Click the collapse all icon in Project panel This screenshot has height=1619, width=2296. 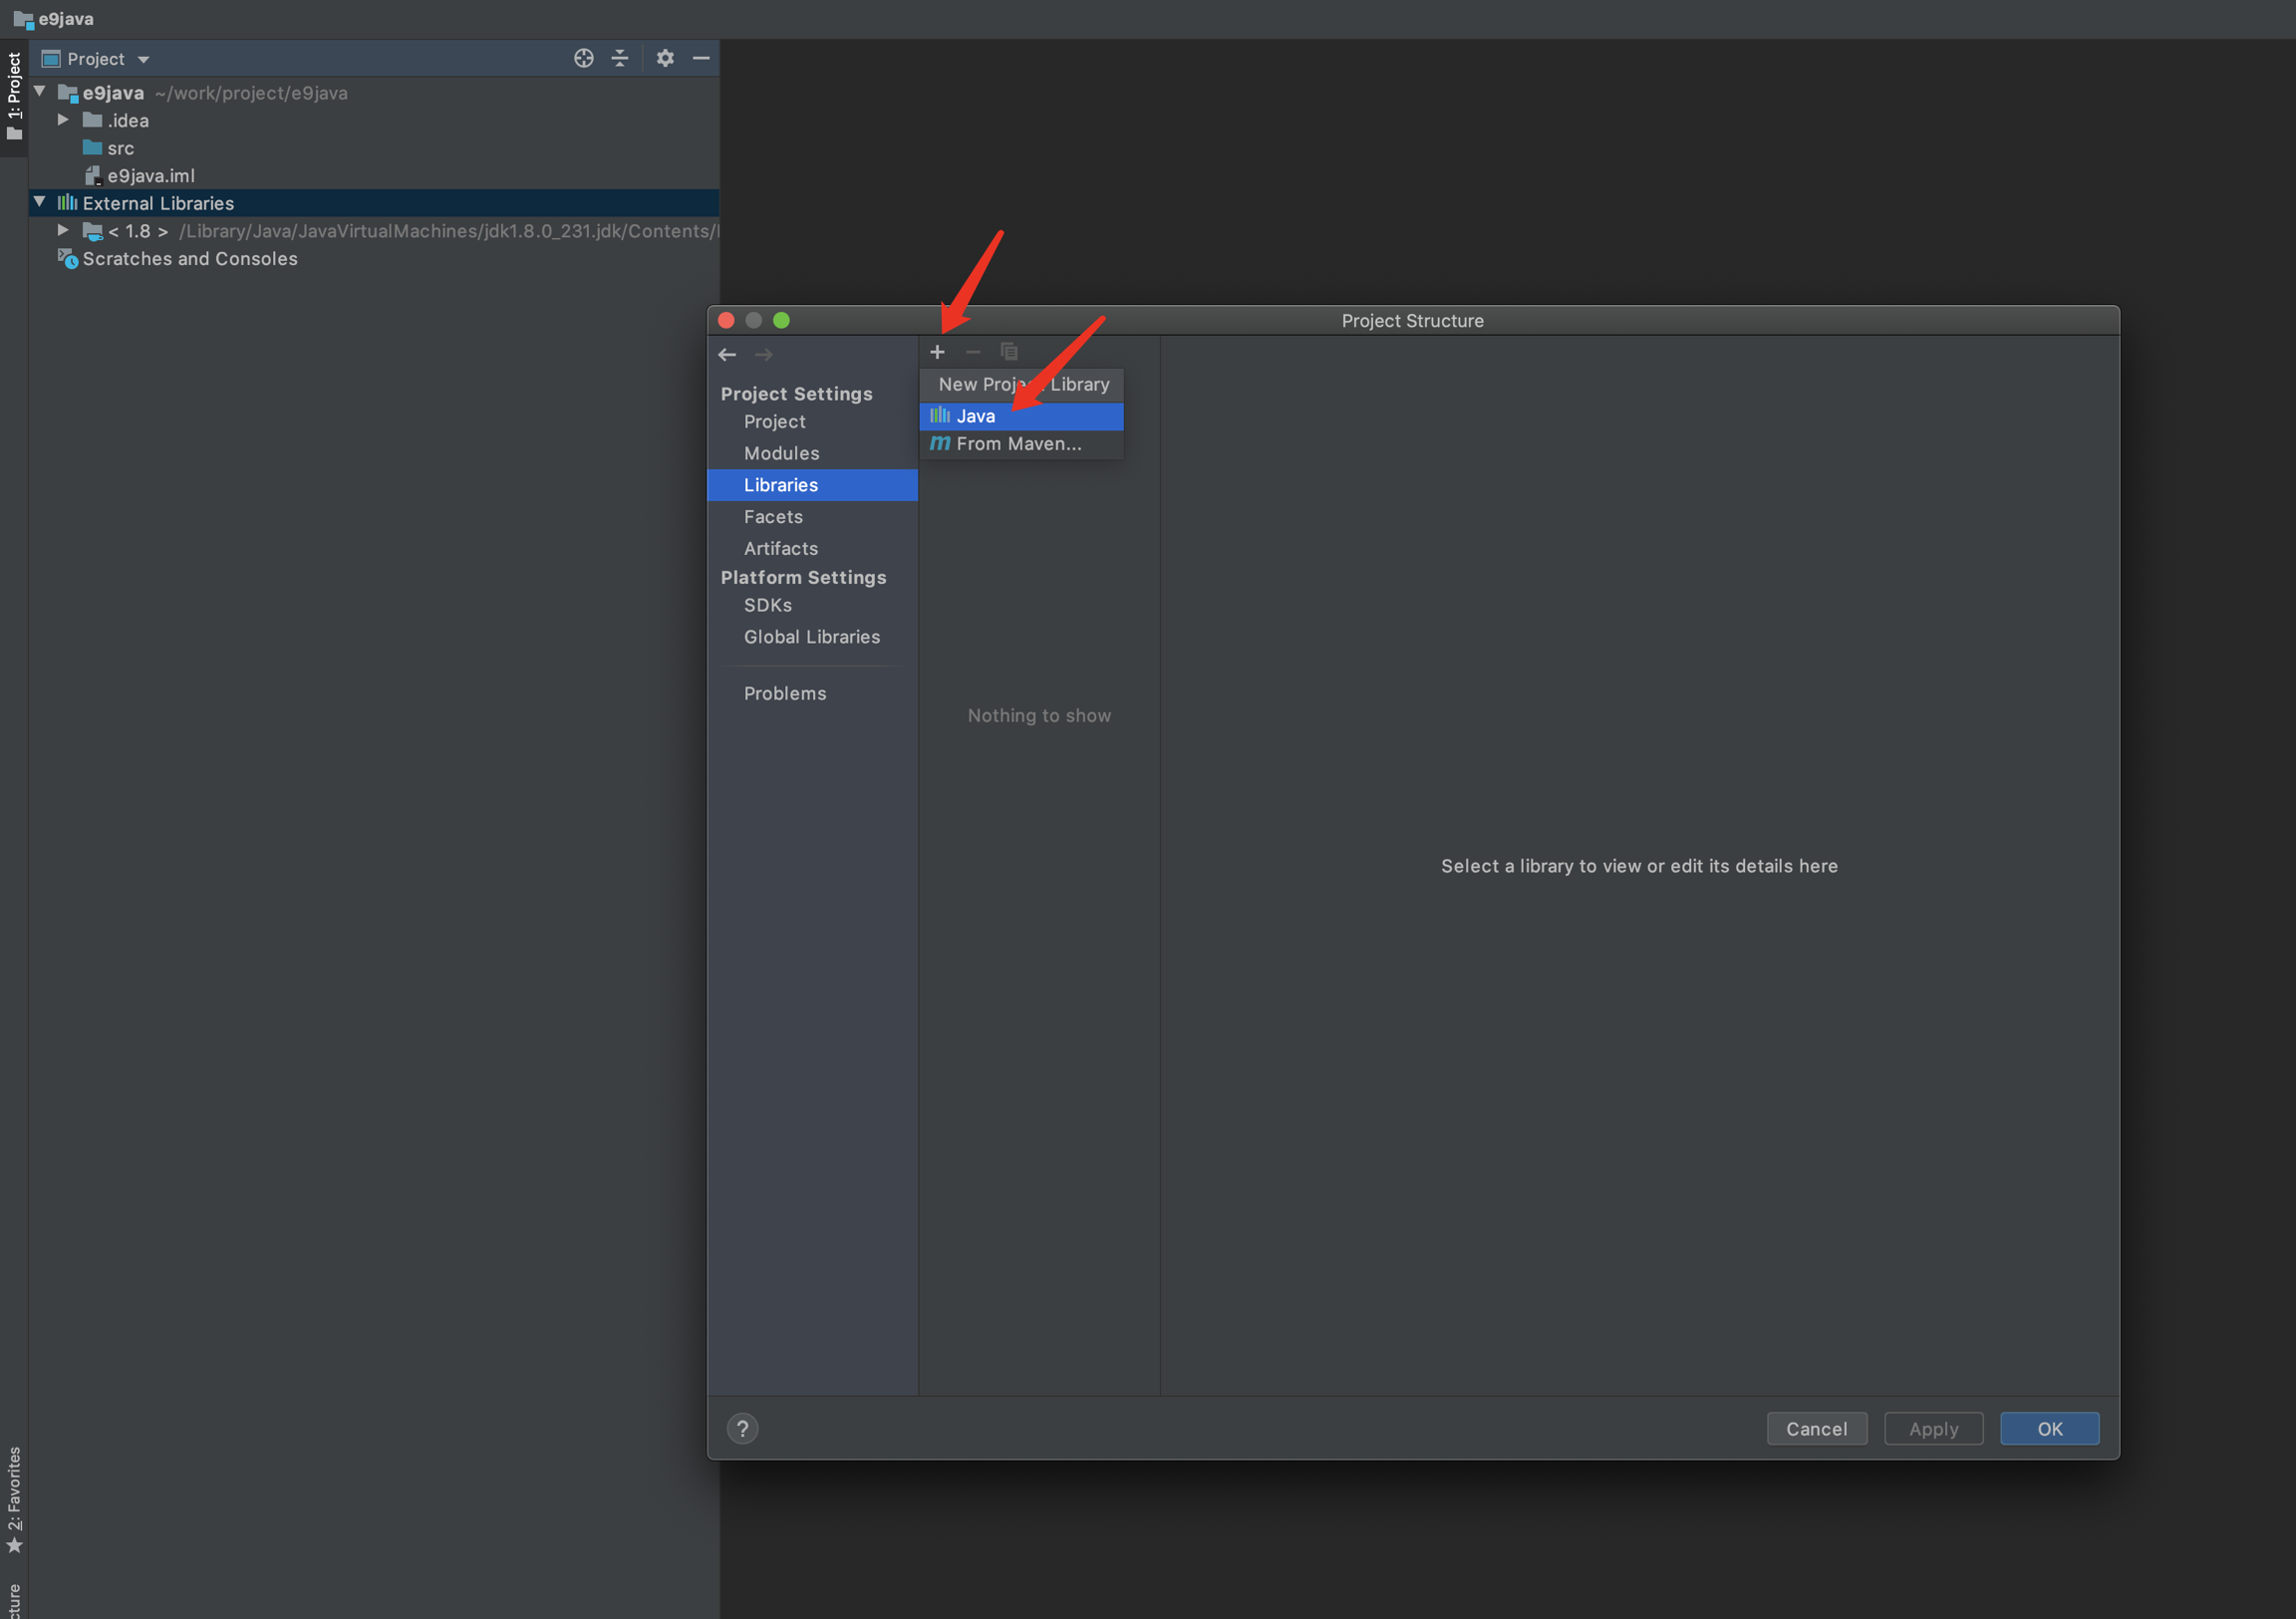[x=620, y=58]
